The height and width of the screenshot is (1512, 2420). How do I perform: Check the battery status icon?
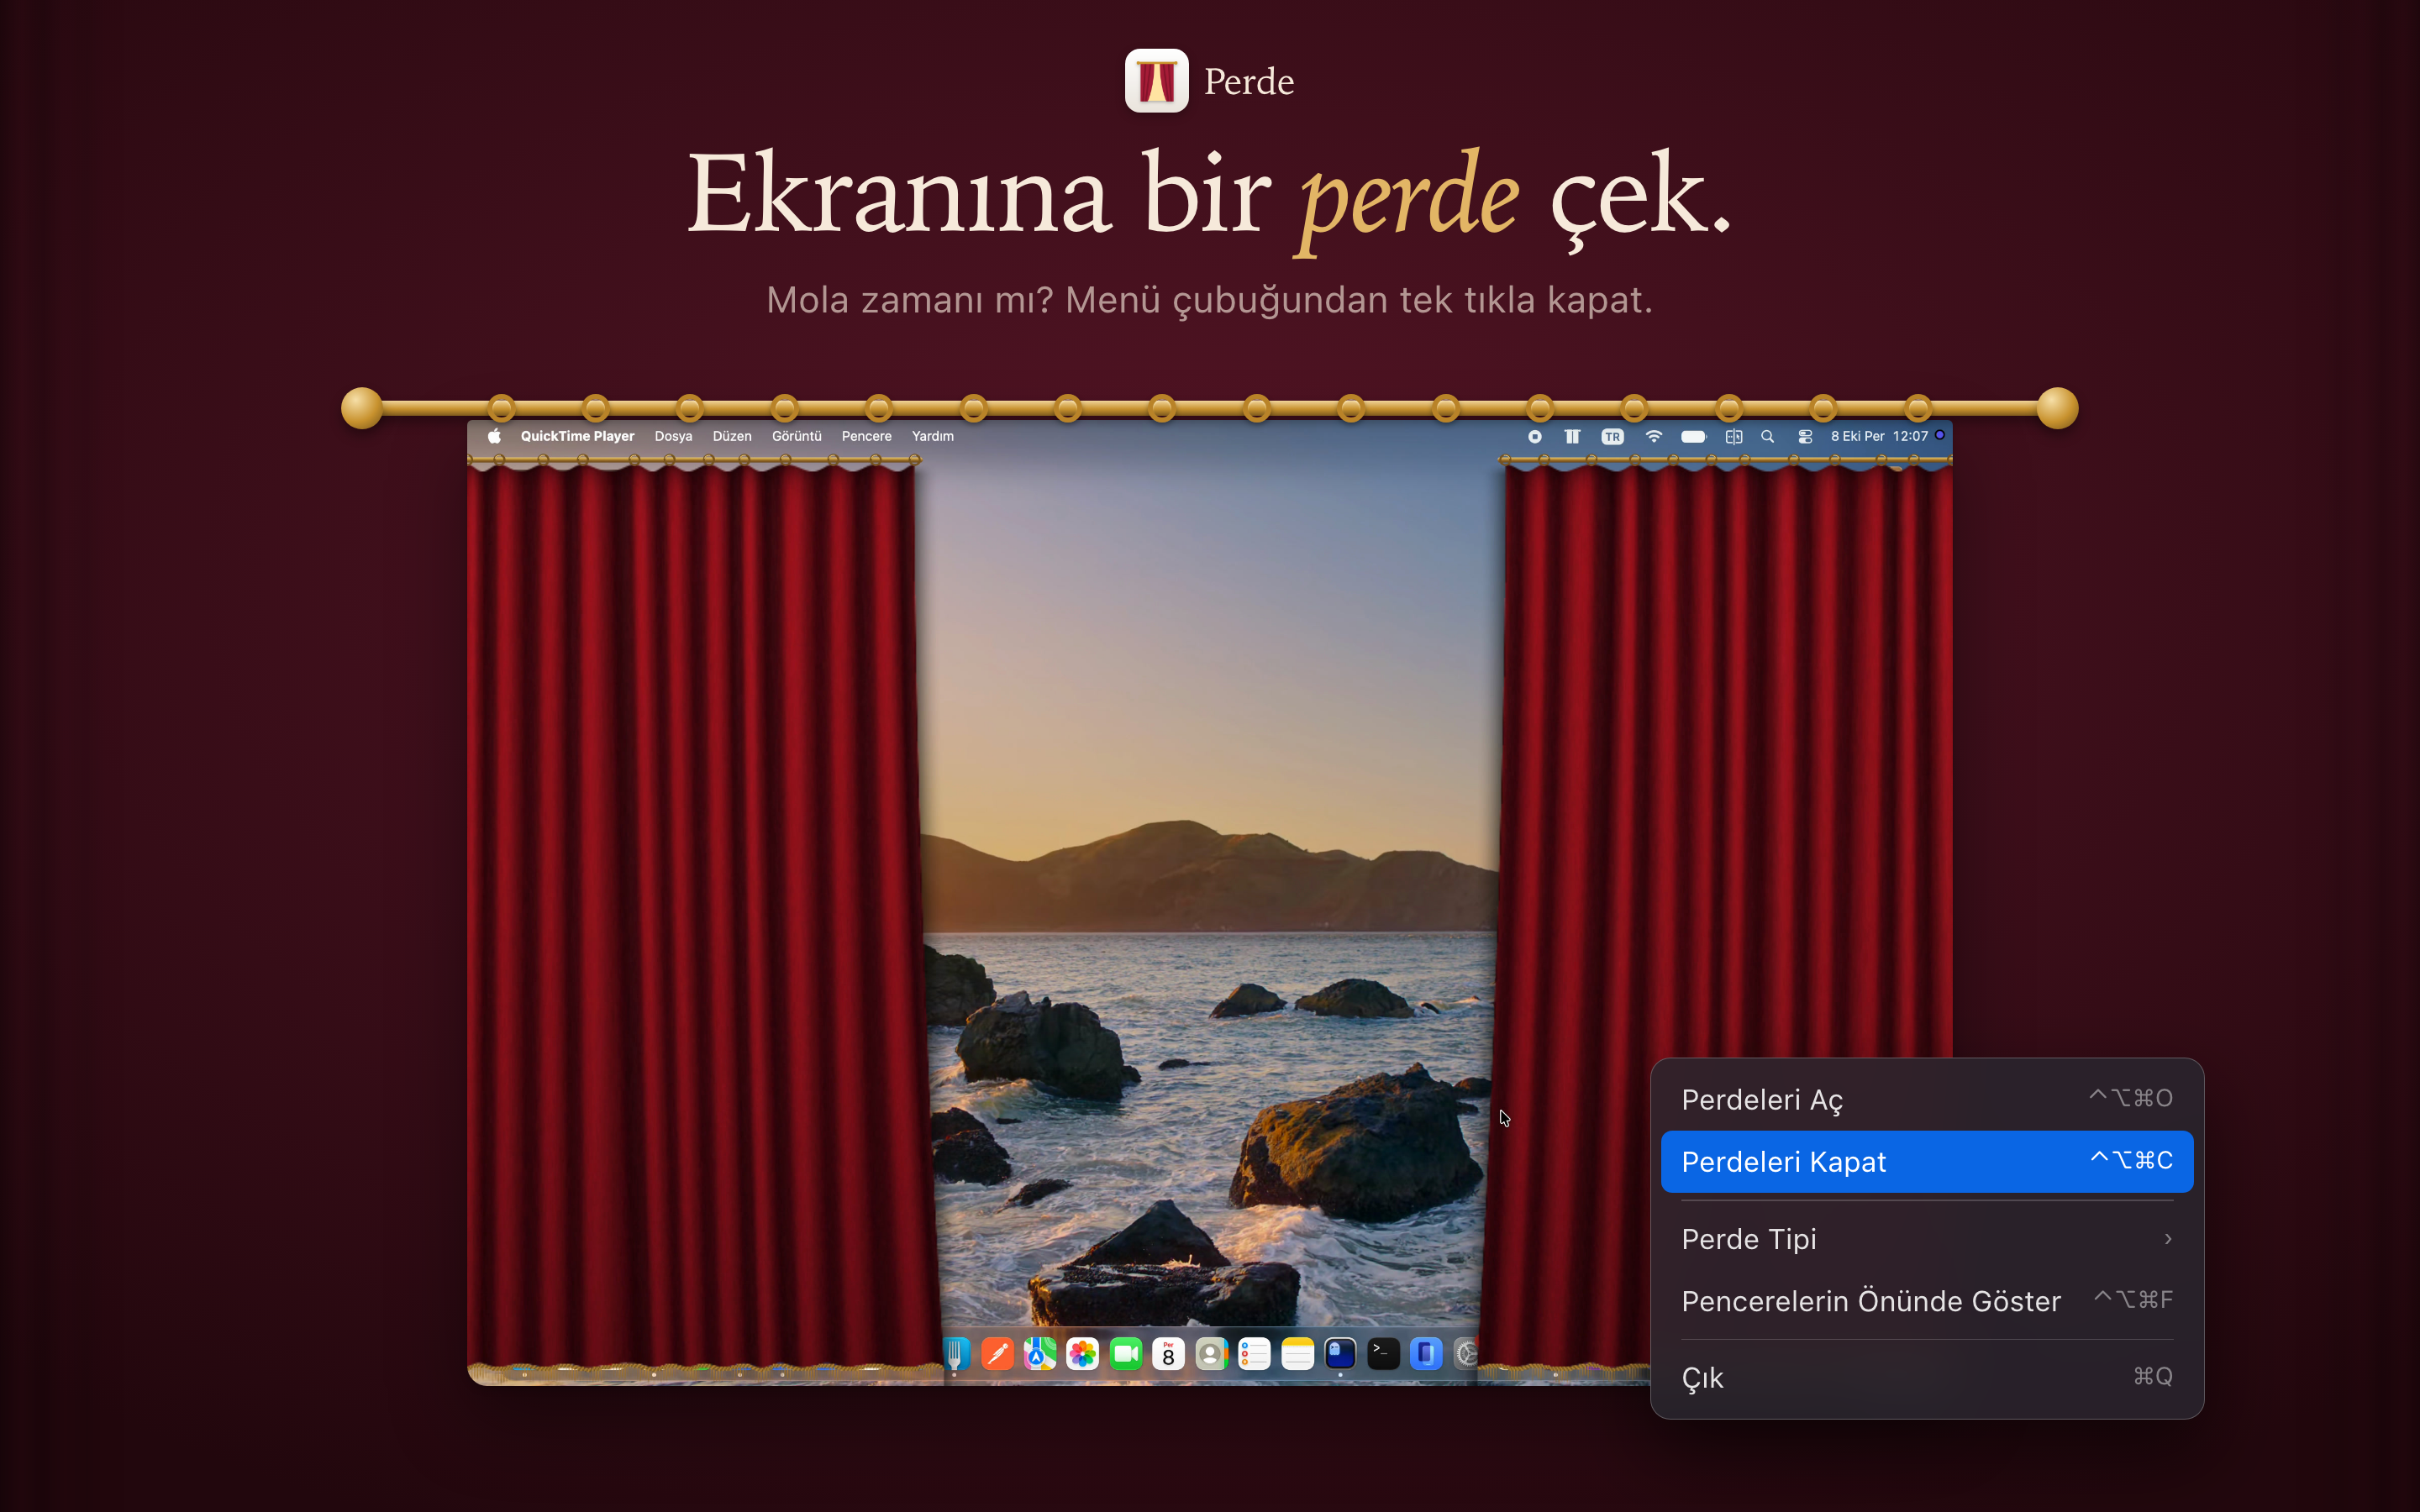pos(1693,436)
